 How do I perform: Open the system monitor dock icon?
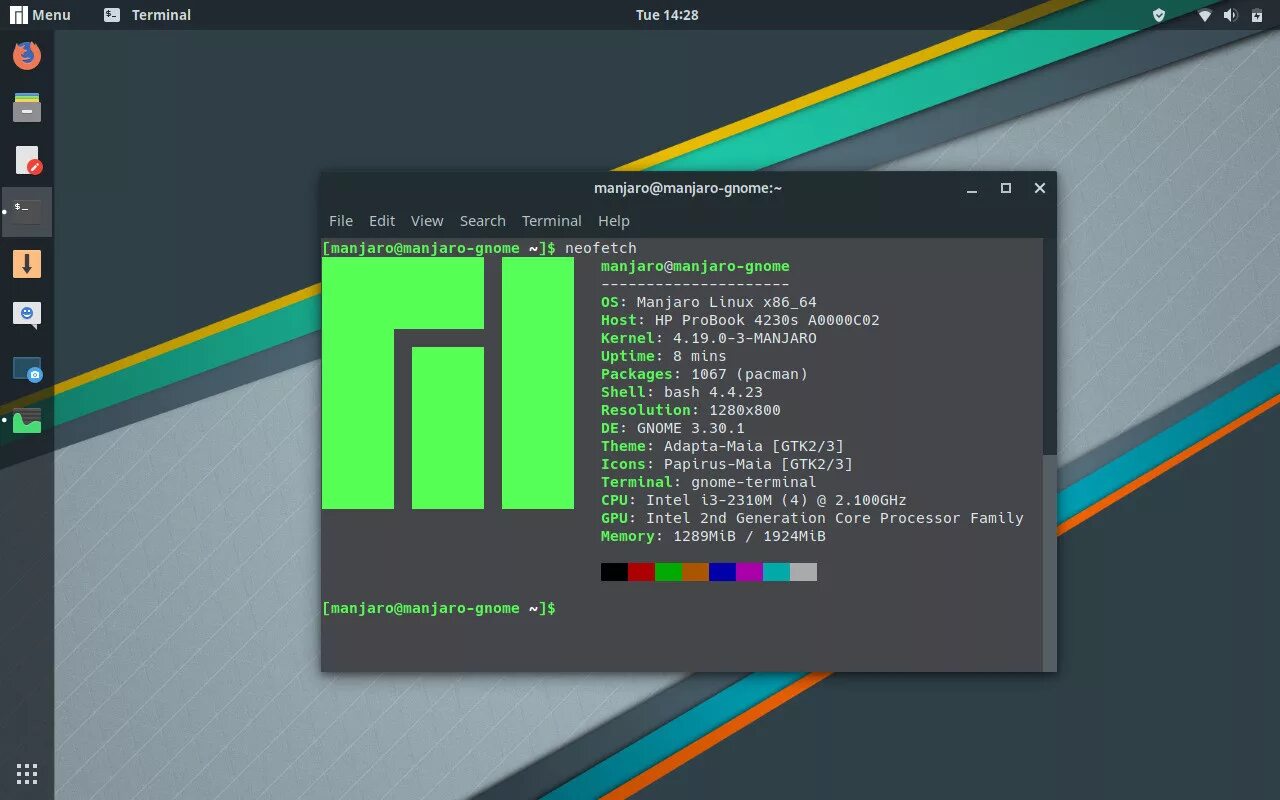click(27, 420)
